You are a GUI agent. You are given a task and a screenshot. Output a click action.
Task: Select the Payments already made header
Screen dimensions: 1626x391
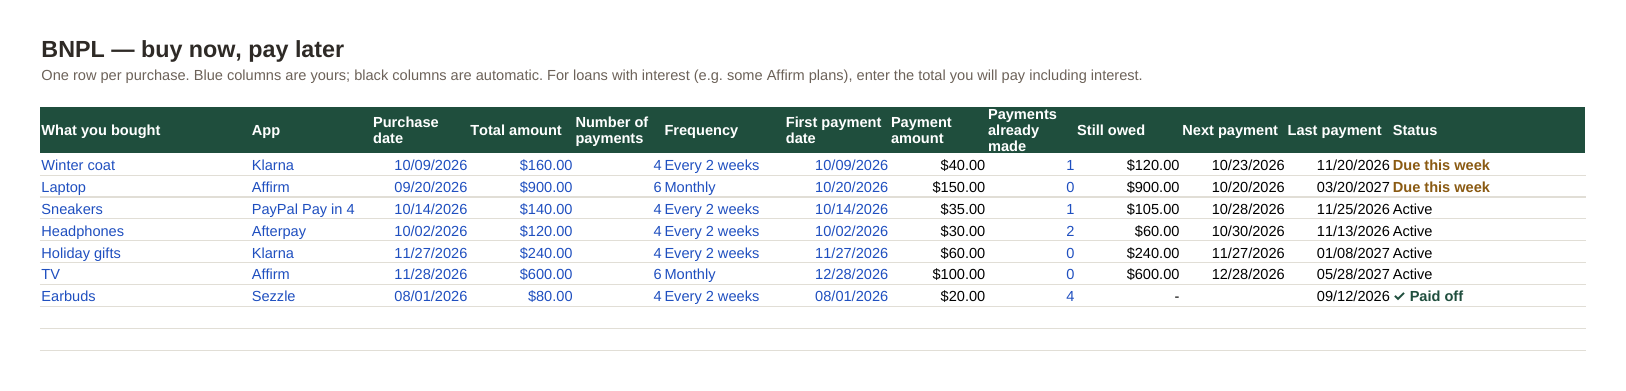[x=1022, y=130]
